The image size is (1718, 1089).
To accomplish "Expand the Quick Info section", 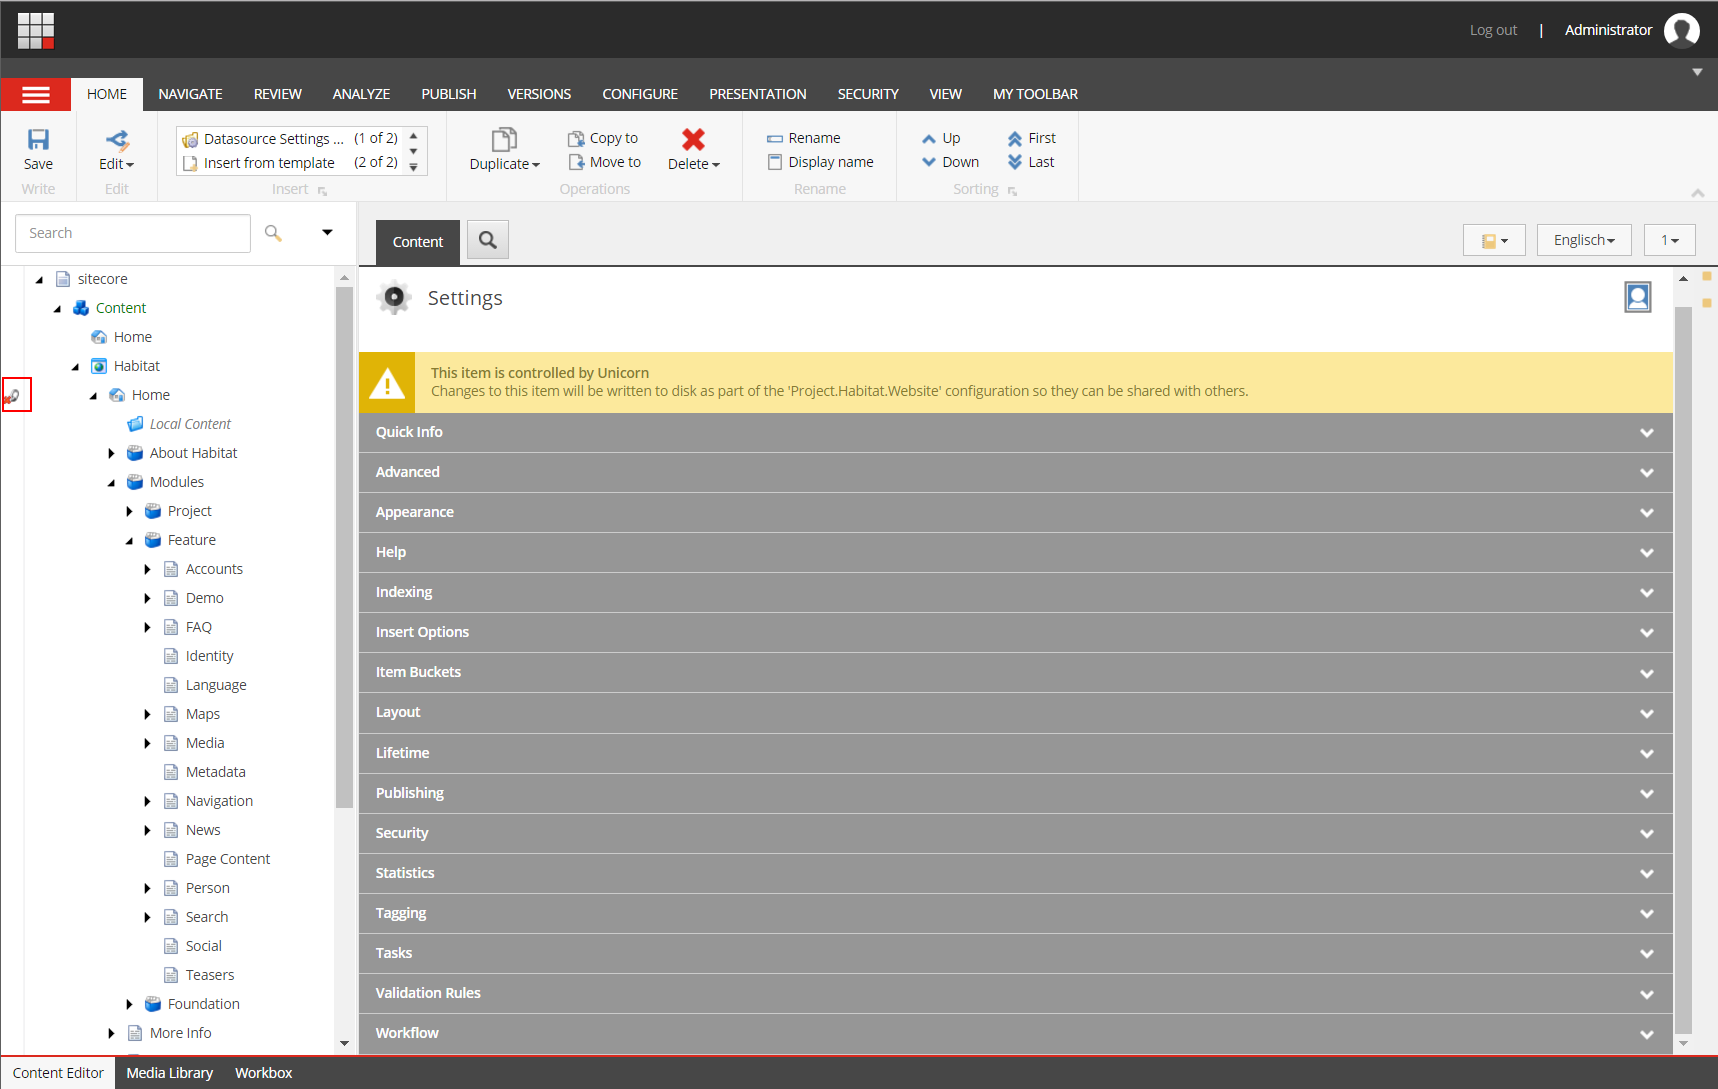I will [x=1016, y=432].
